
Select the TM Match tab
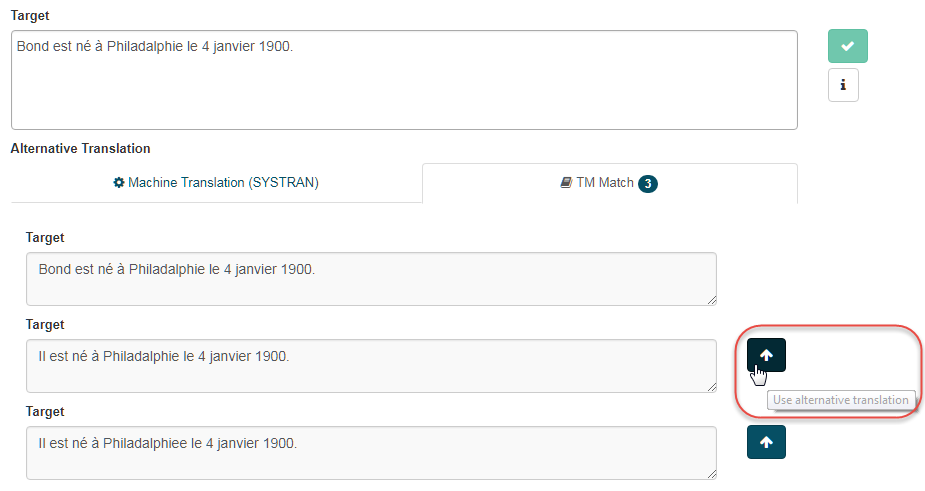click(610, 184)
